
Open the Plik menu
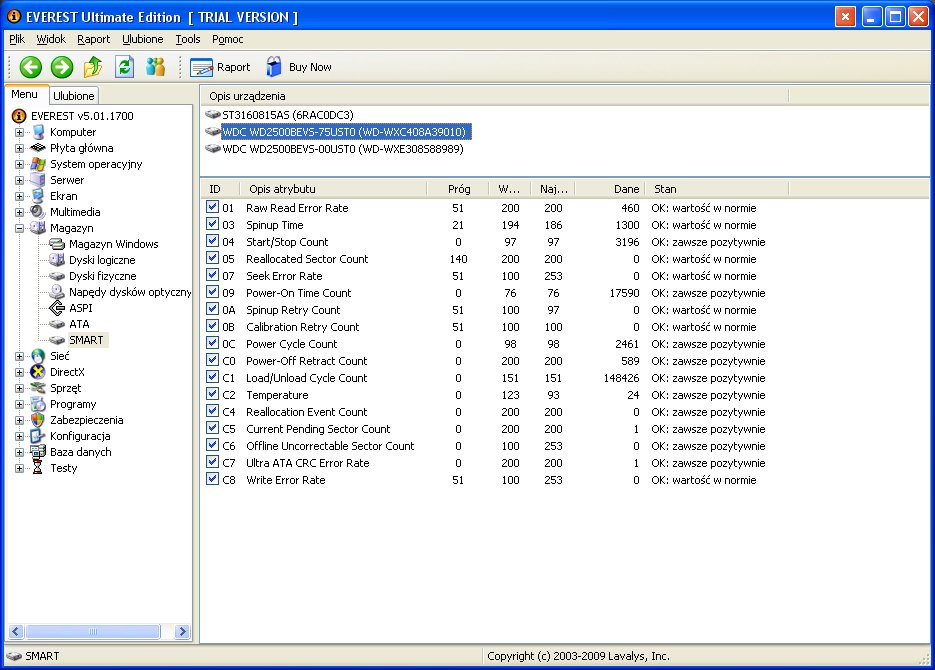click(17, 39)
